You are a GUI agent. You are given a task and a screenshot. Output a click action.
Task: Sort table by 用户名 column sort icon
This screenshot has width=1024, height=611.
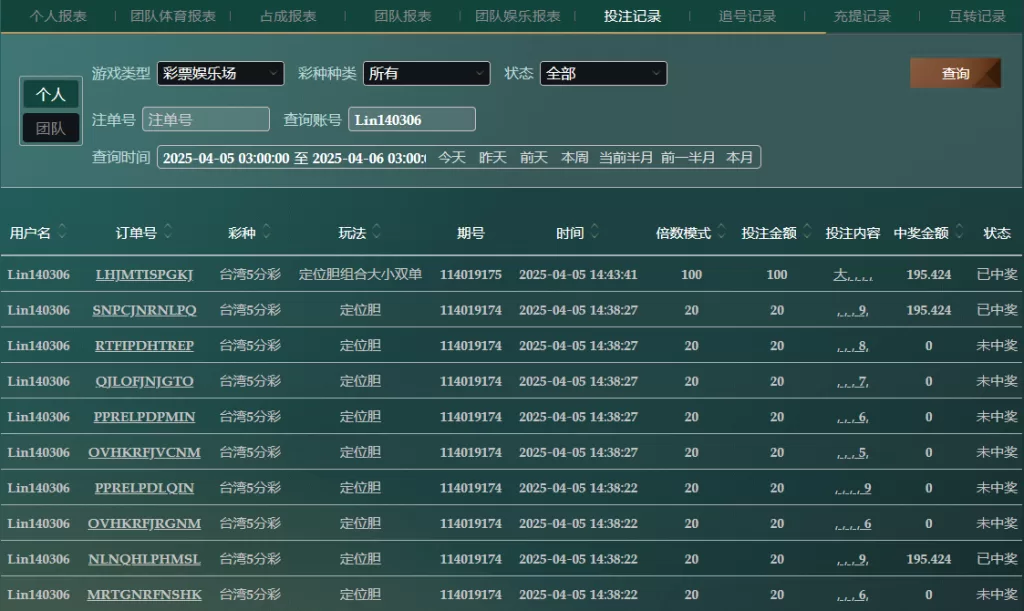[63, 232]
